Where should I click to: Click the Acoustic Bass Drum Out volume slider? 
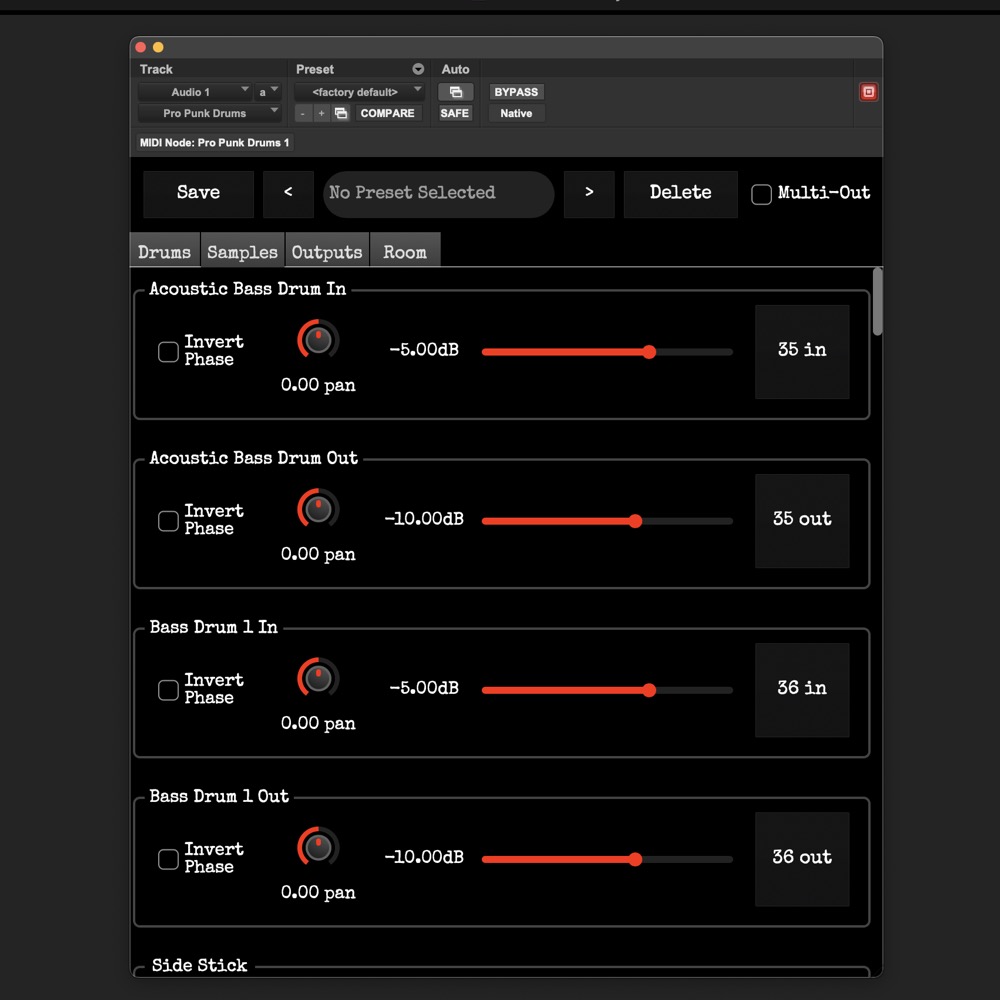coord(607,521)
